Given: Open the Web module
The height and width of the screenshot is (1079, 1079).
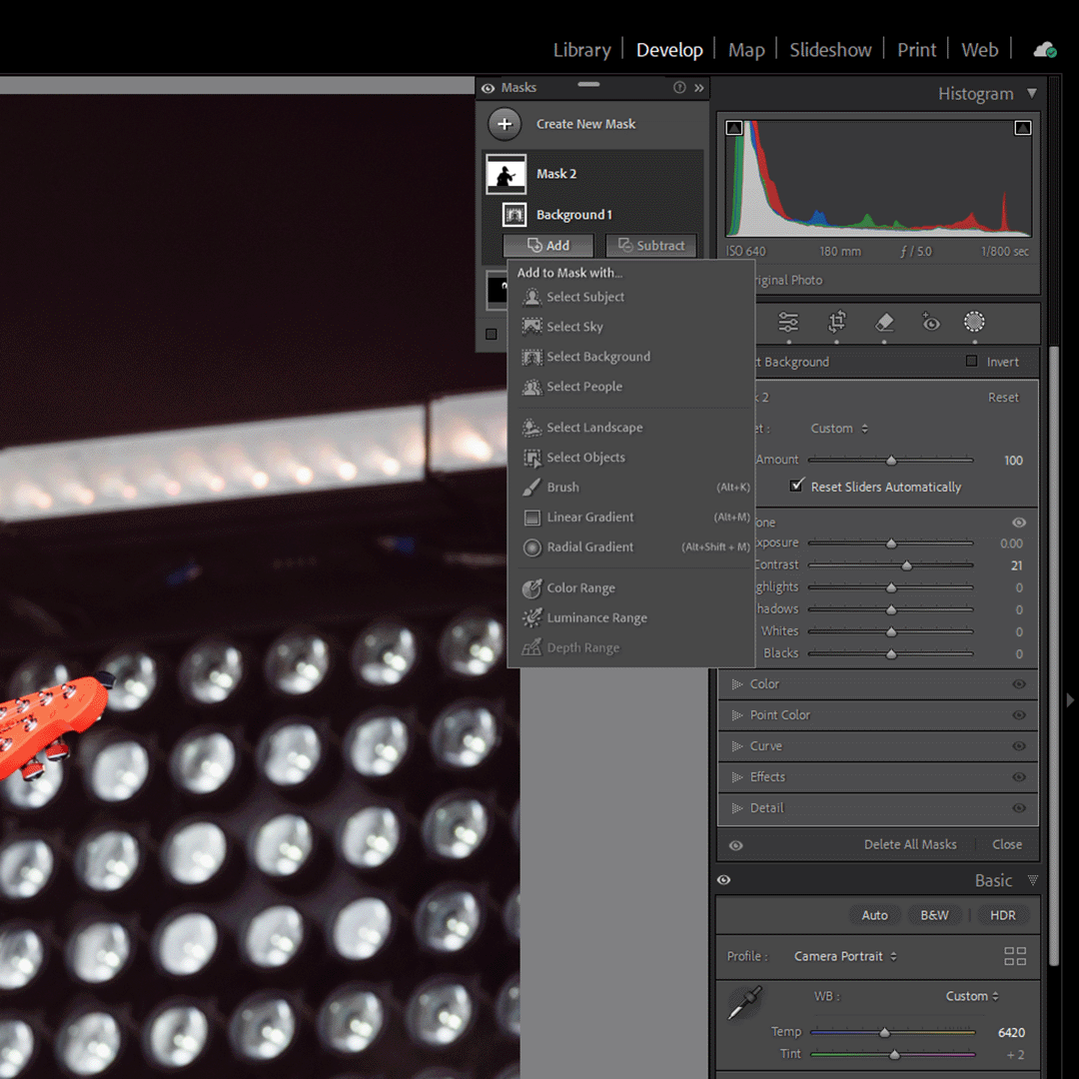Looking at the screenshot, I should coord(979,50).
